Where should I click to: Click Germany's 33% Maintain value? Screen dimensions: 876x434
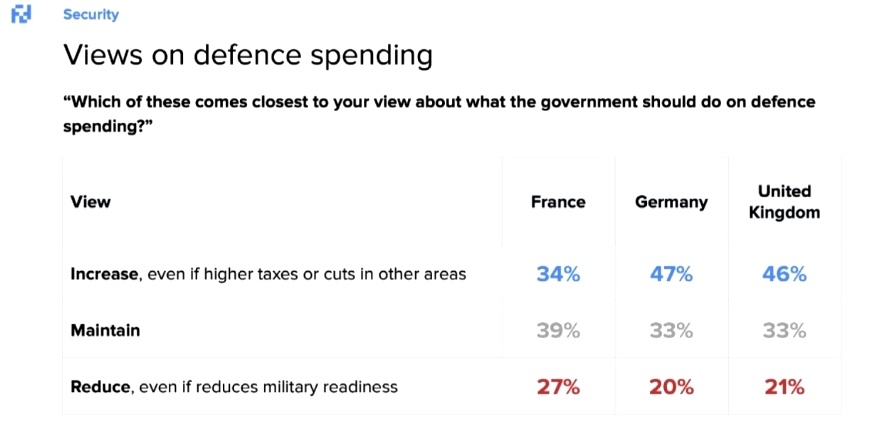(x=671, y=330)
